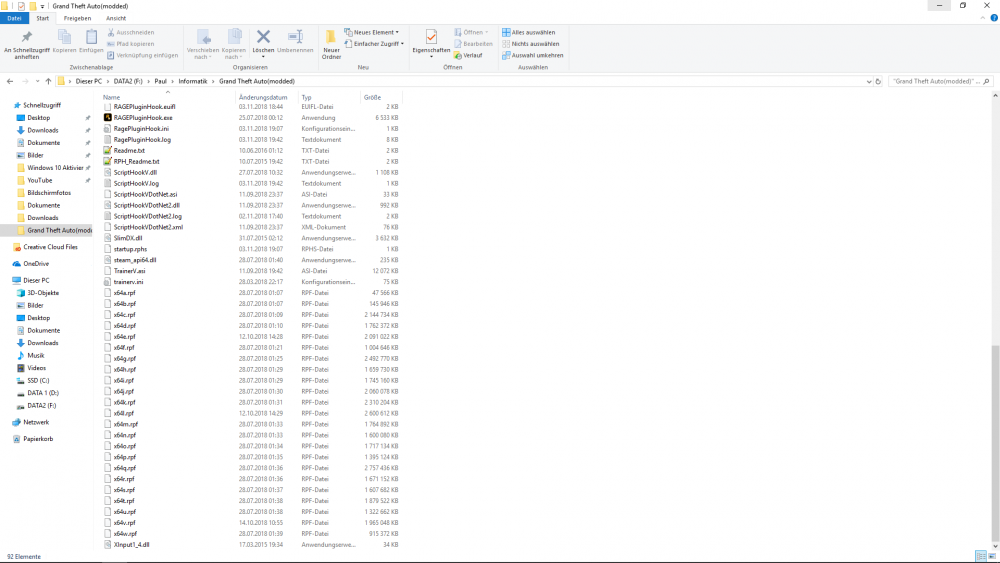
Task: Open Einfacher Zugriff dropdown
Action: pos(374,43)
